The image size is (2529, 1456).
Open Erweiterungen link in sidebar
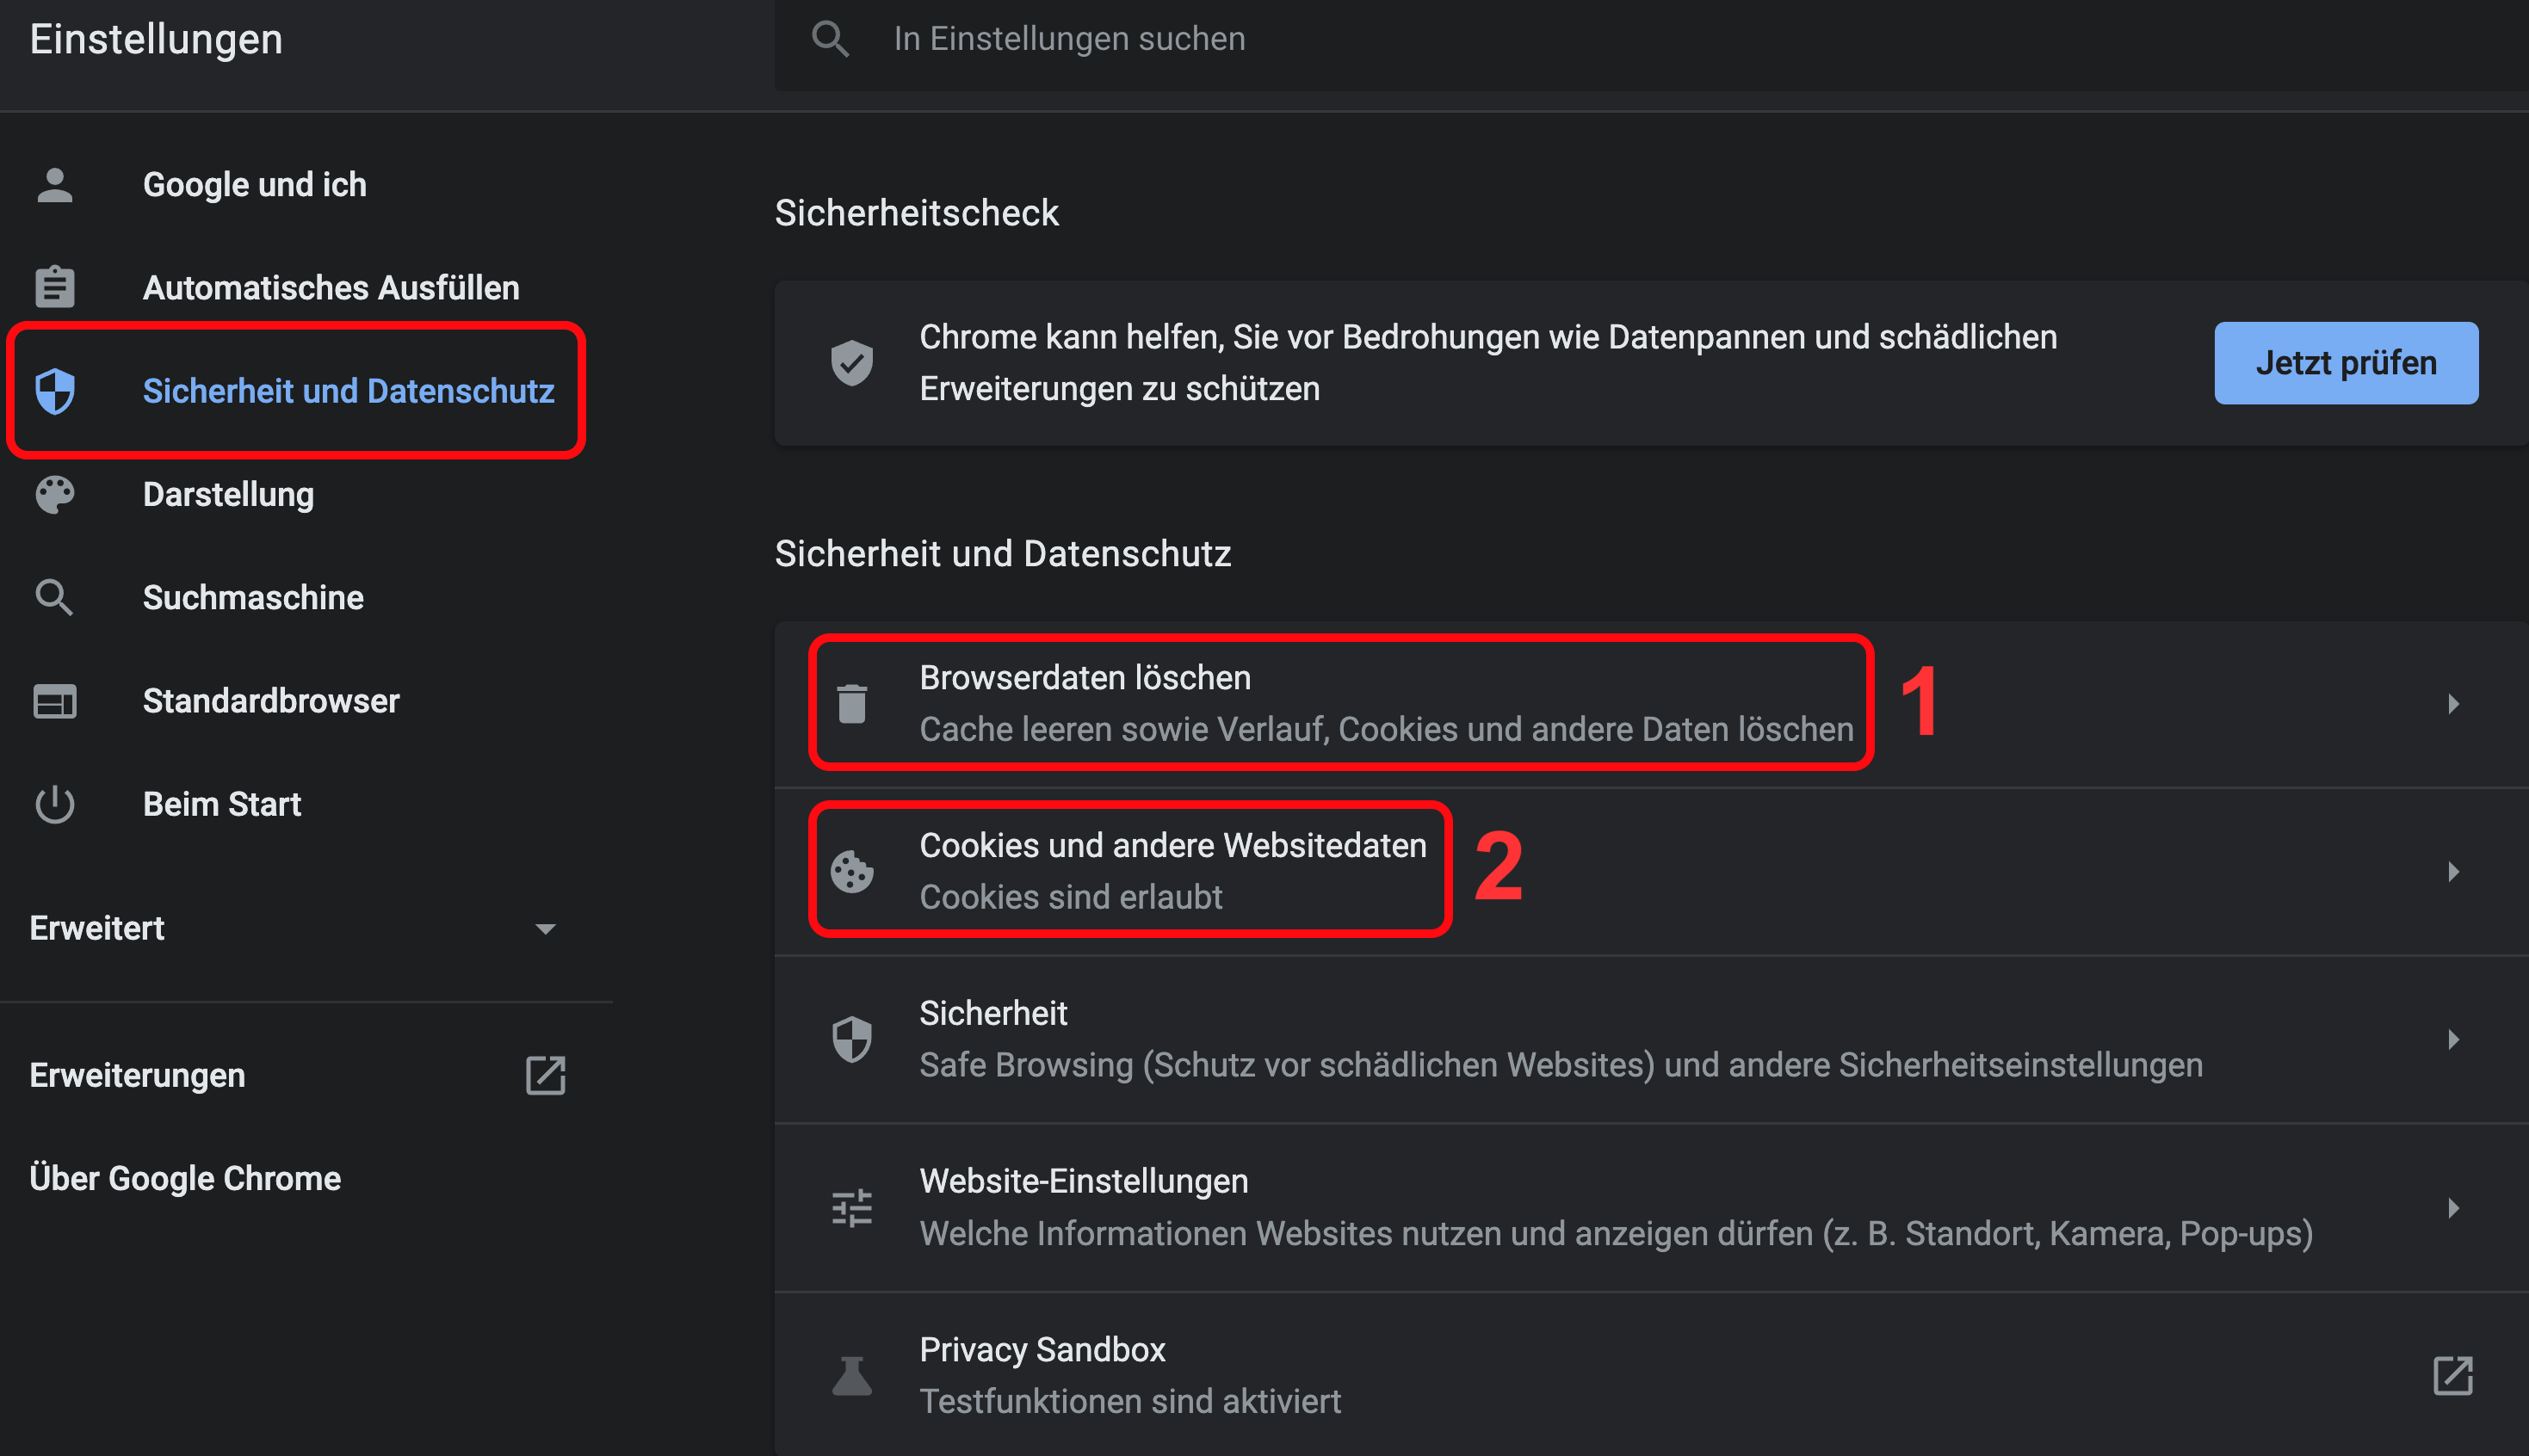coord(137,1075)
